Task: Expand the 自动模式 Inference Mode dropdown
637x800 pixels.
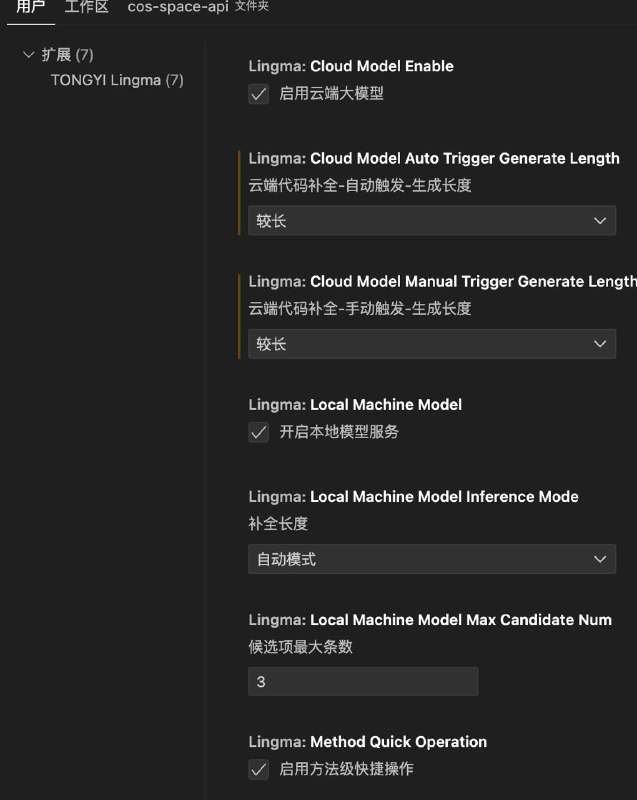Action: (431, 559)
